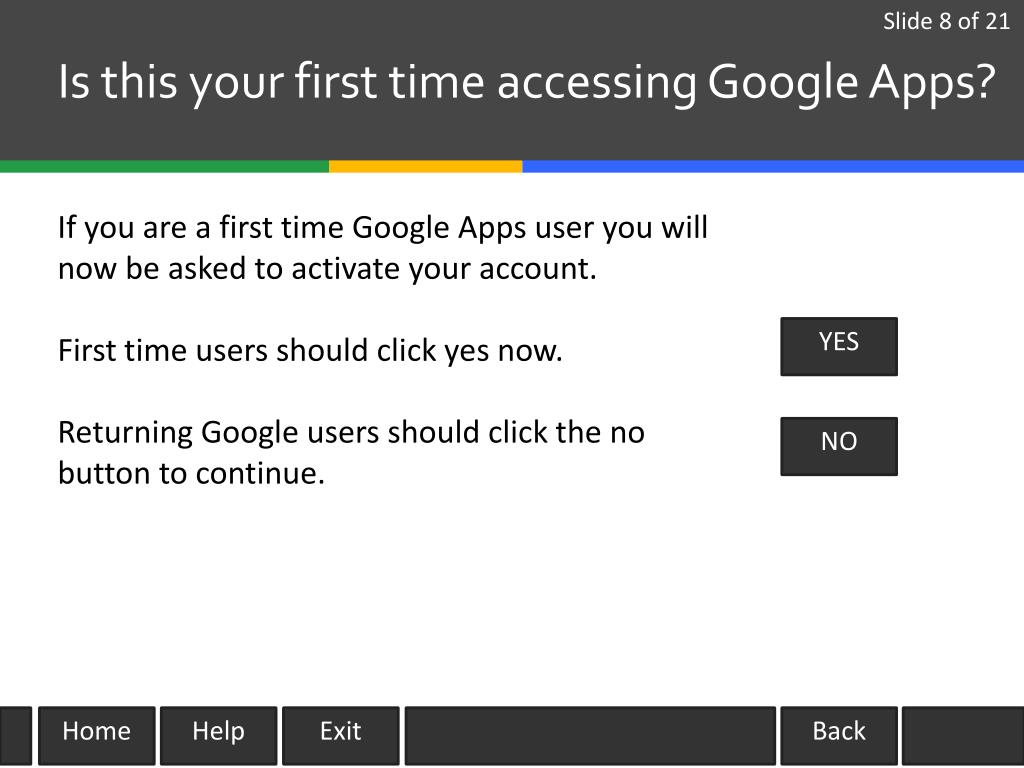
Task: Click the blank button right of Back
Action: click(x=963, y=735)
